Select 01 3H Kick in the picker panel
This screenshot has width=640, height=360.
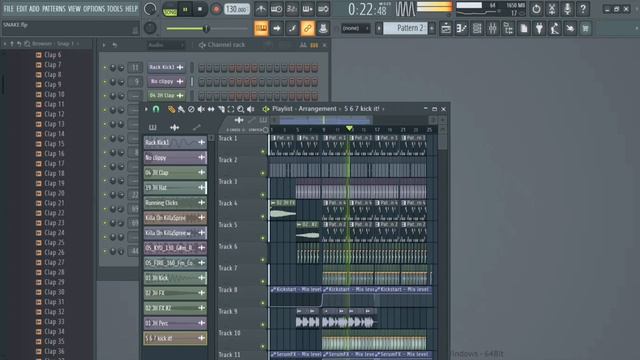(x=175, y=278)
